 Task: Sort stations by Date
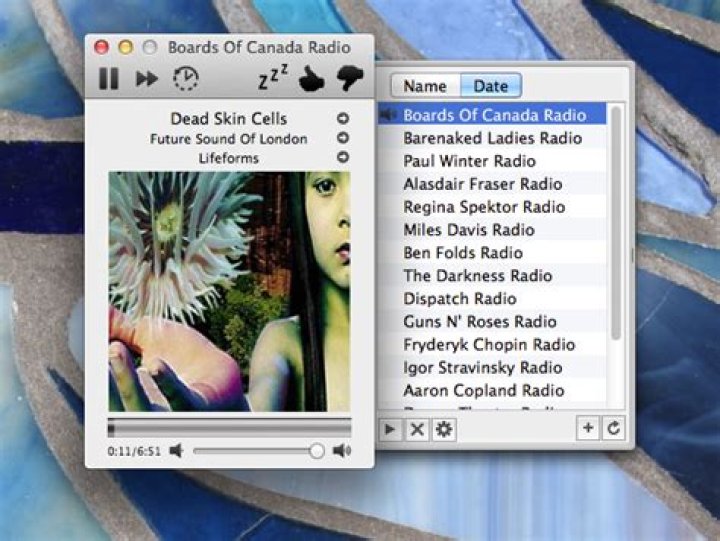pyautogui.click(x=491, y=86)
